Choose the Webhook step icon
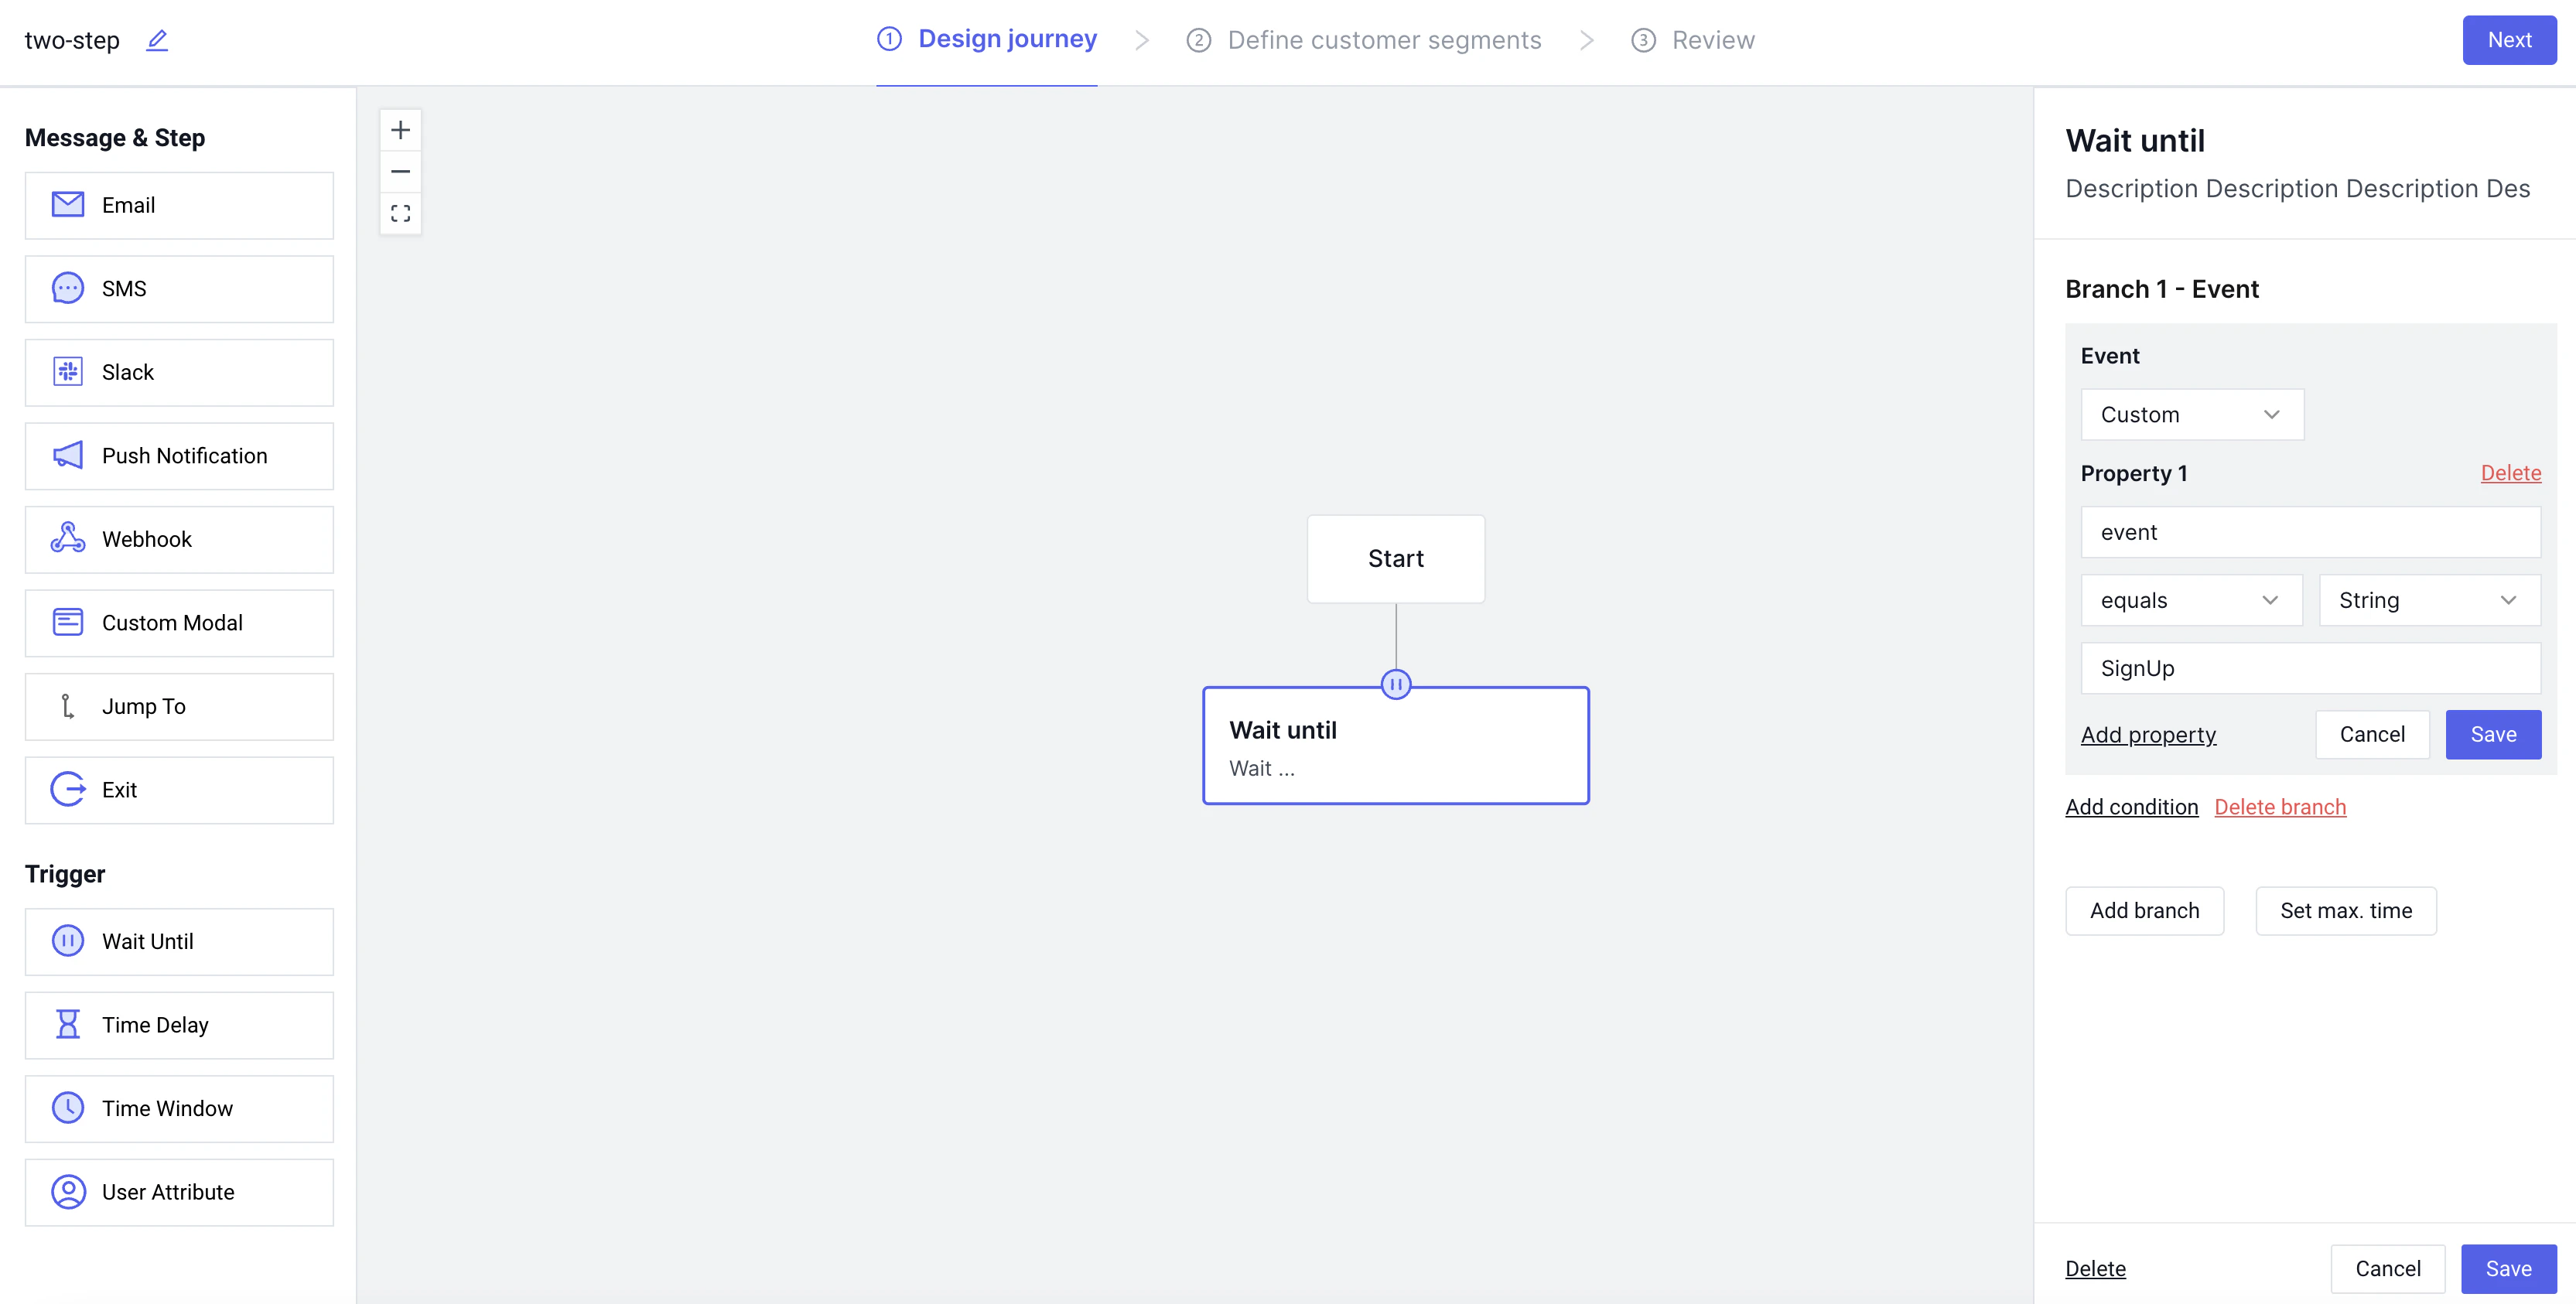 (x=66, y=538)
